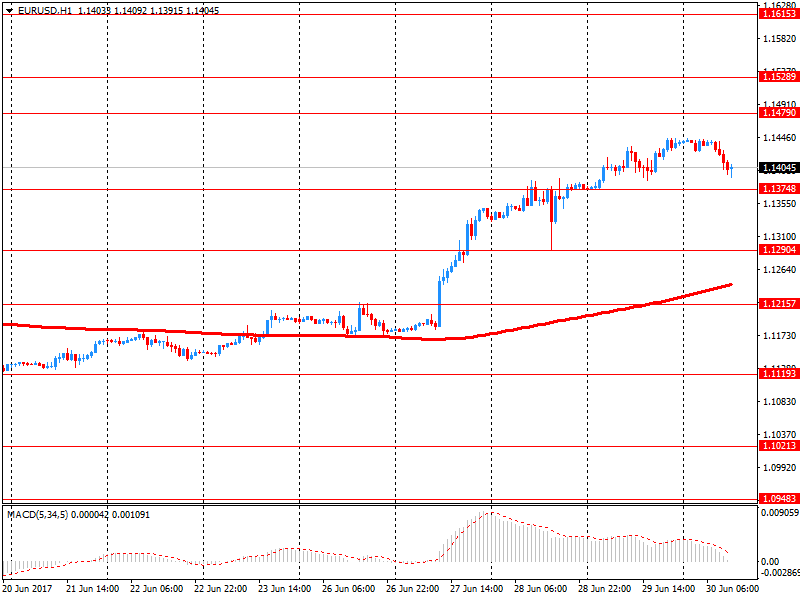This screenshot has width=800, height=600.
Task: Select the horizontal line at 1.13748
Action: click(380, 189)
